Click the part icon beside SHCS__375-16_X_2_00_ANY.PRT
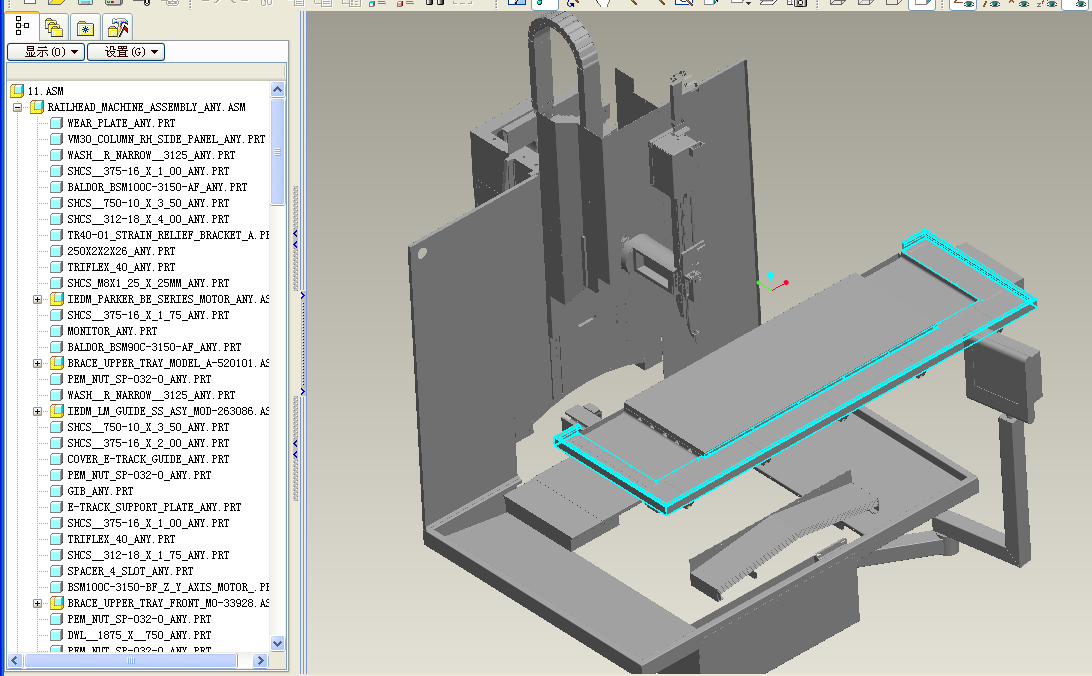Viewport: 1092px width, 676px height. (x=57, y=443)
